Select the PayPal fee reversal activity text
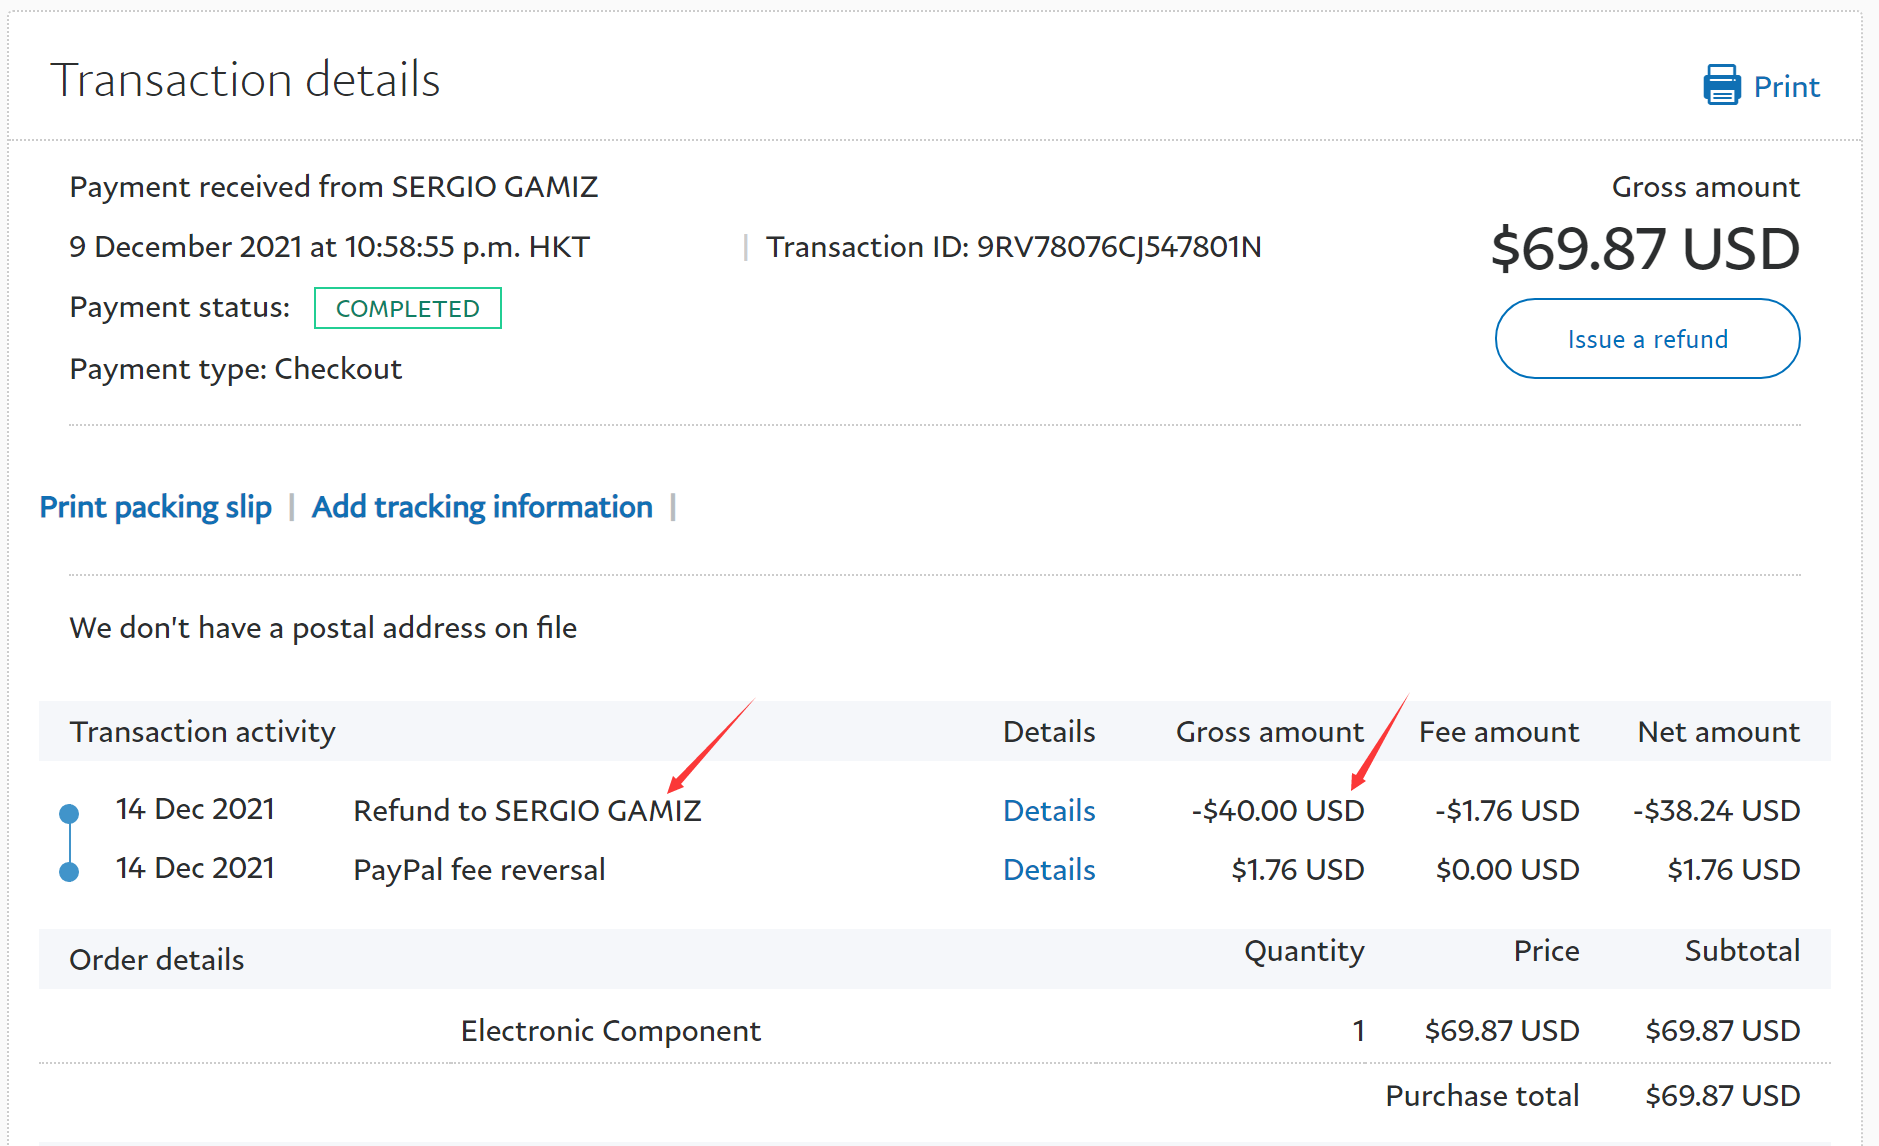The image size is (1879, 1146). tap(479, 869)
